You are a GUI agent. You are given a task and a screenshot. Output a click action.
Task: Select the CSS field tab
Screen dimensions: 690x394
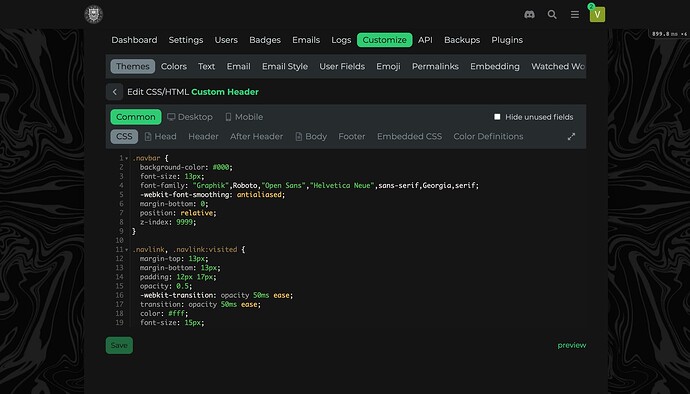124,136
